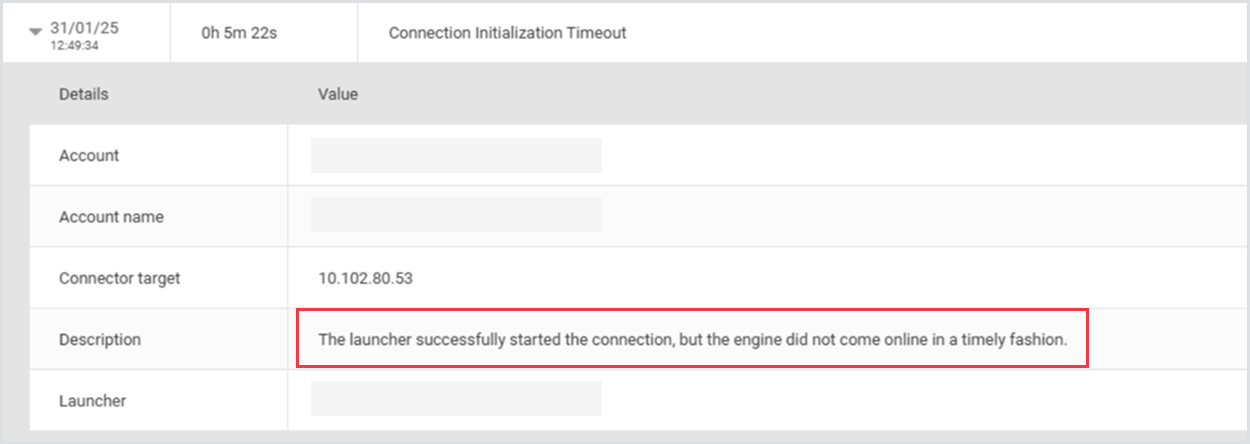Click the Value column header
1250x444 pixels.
(338, 94)
